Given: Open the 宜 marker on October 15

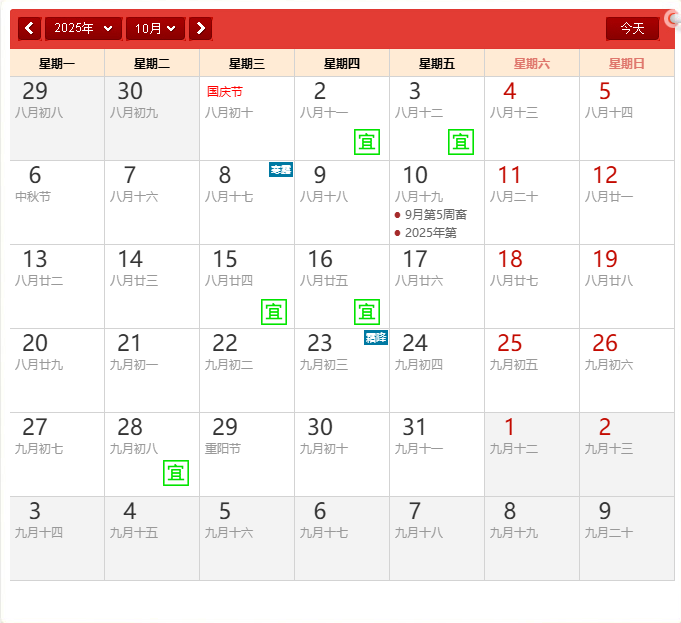Looking at the screenshot, I should tap(274, 312).
